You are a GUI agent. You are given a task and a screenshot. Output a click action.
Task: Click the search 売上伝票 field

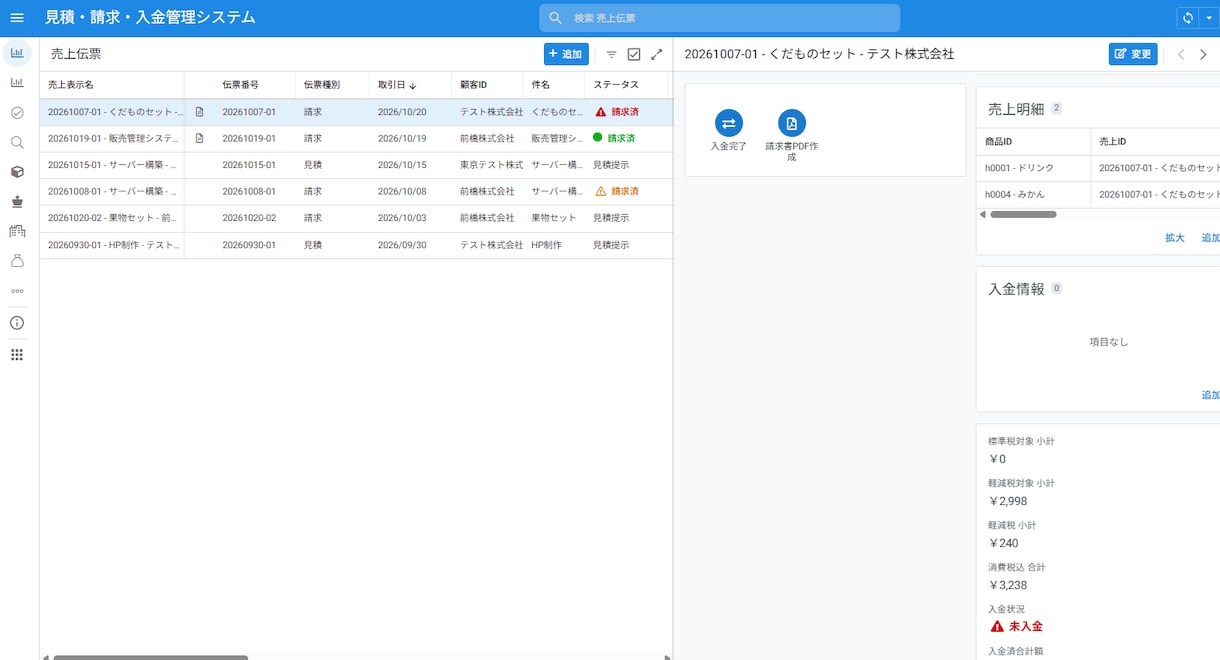(x=719, y=18)
